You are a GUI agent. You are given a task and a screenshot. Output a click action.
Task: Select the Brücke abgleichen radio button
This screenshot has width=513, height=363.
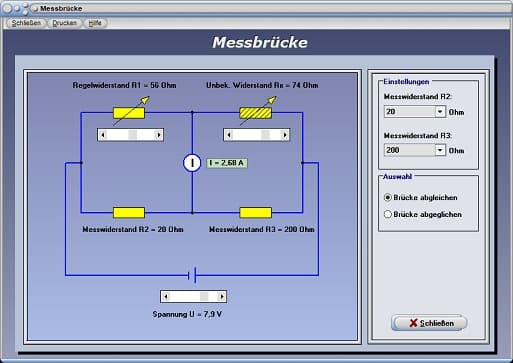pyautogui.click(x=388, y=197)
